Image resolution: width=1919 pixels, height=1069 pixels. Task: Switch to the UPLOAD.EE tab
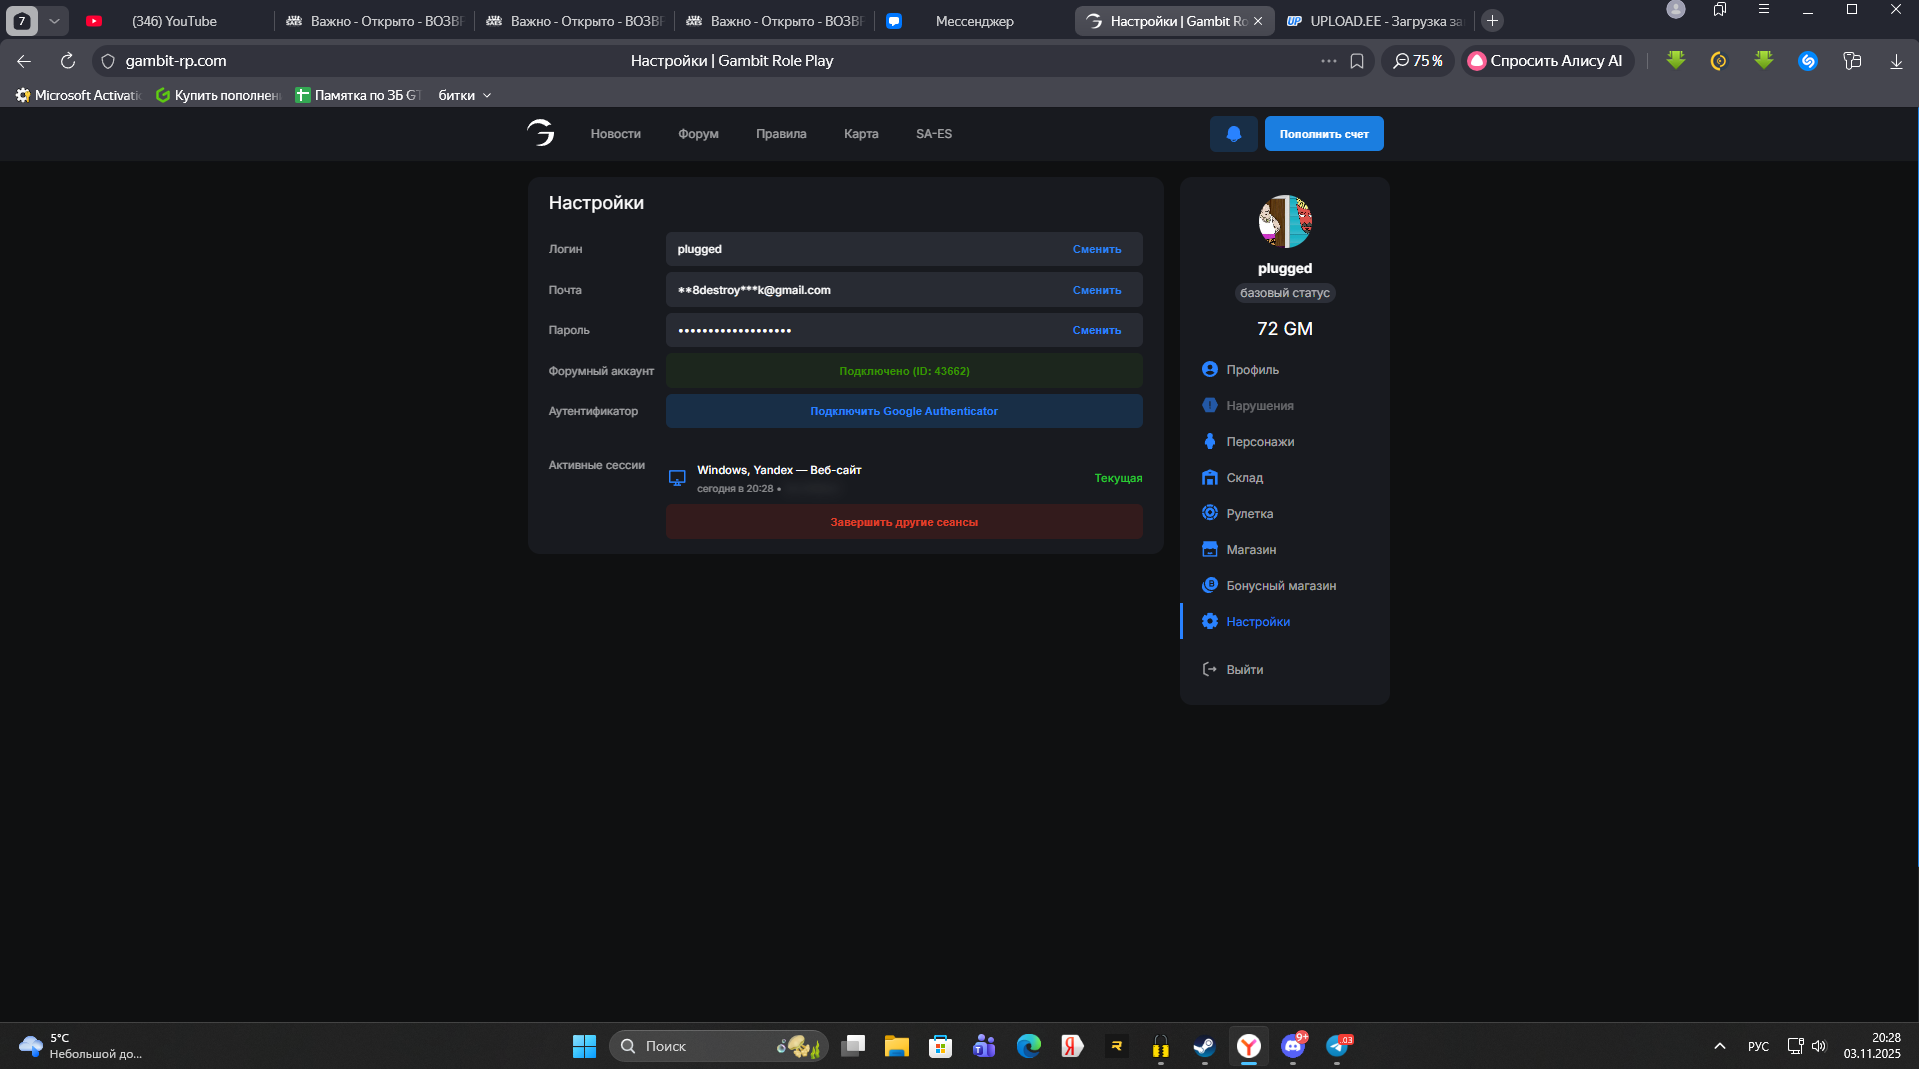click(1375, 21)
